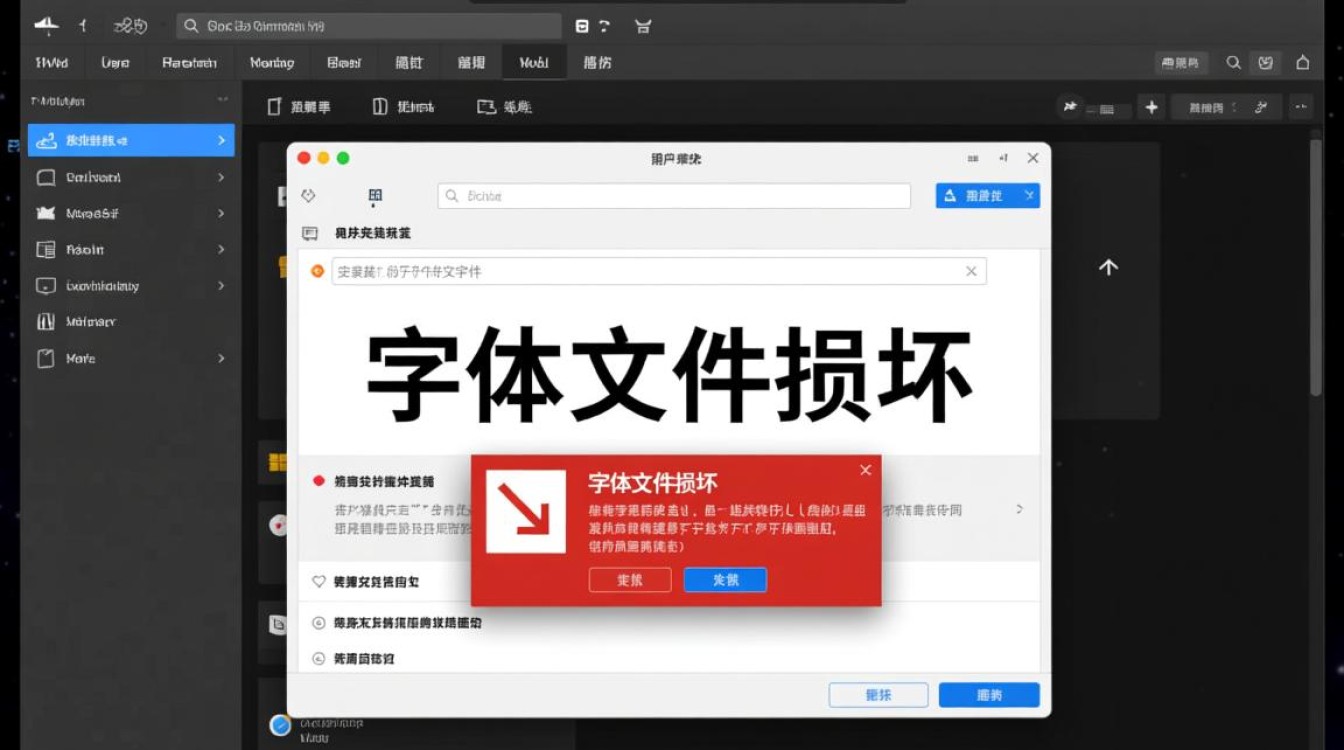Click the last clock-icon row in dialog
The image size is (1344, 750).
point(669,659)
